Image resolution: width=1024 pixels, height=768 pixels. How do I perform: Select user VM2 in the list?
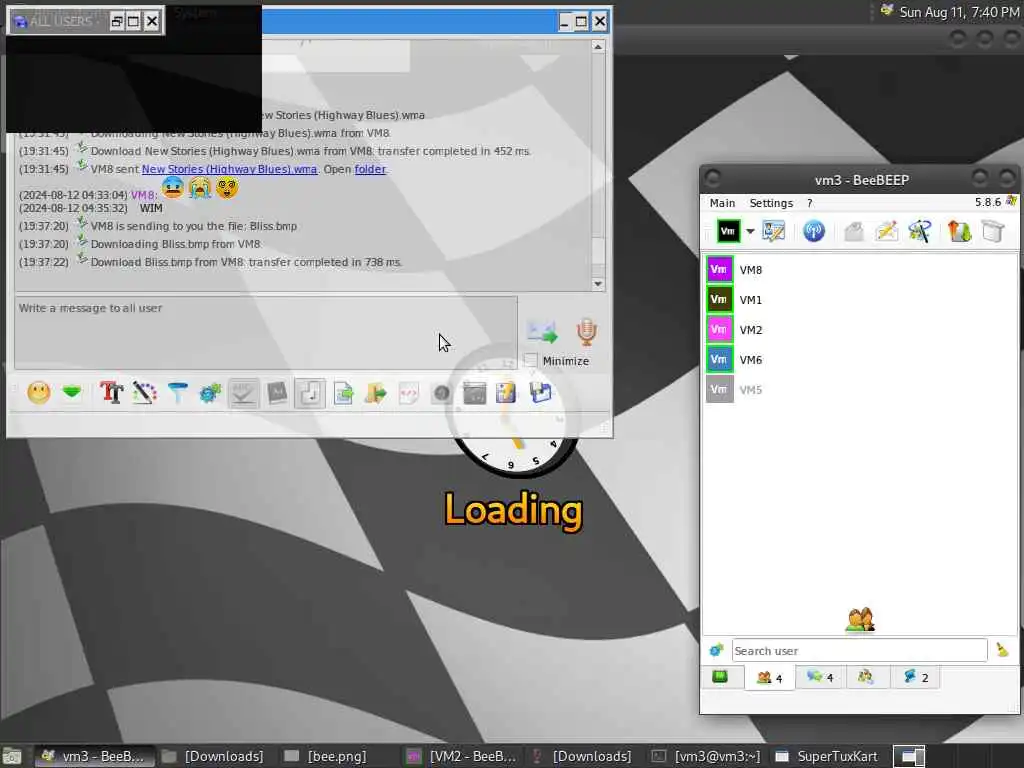point(860,330)
